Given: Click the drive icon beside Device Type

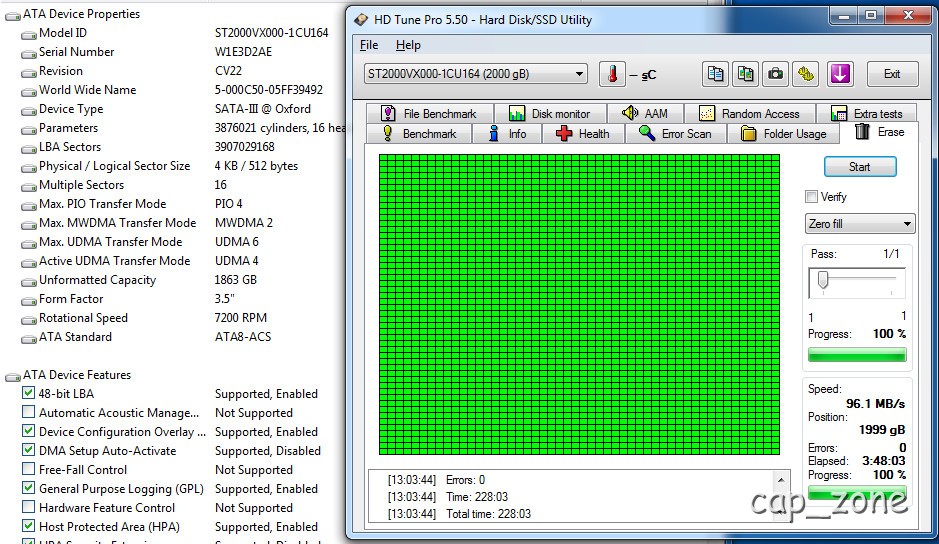Looking at the screenshot, I should [x=28, y=111].
